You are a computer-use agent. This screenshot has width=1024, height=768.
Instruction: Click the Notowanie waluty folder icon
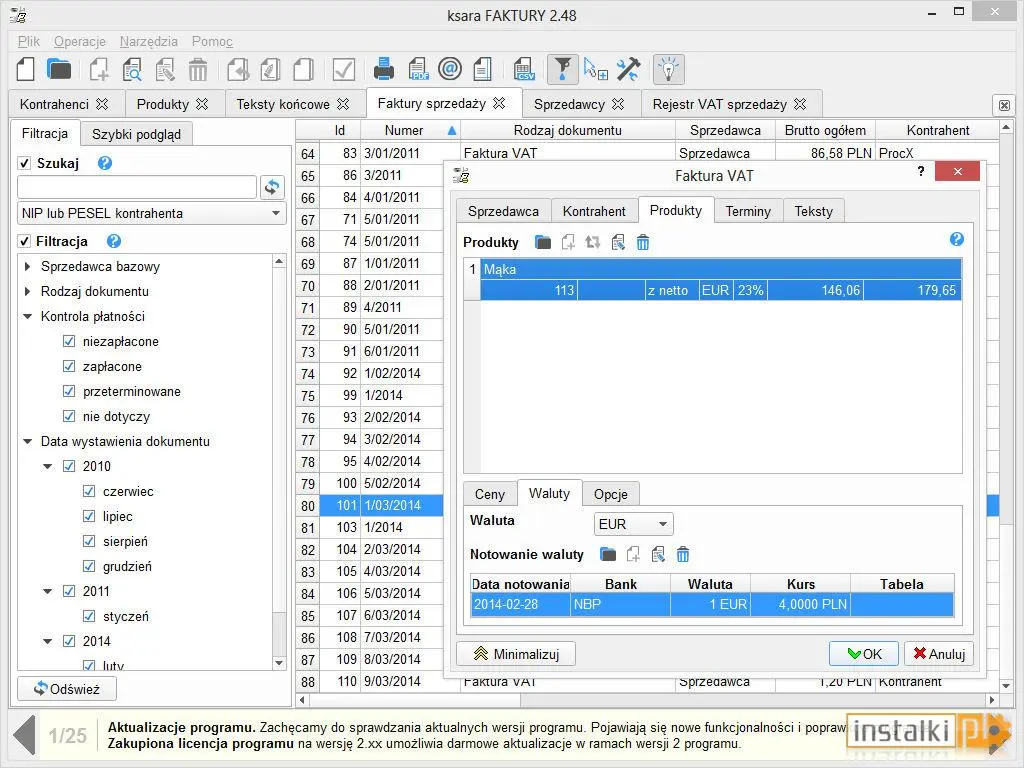coord(608,554)
